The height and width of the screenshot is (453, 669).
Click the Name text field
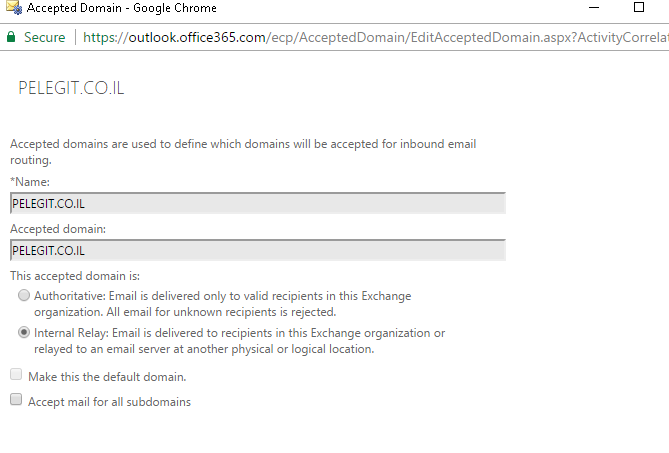coord(258,203)
